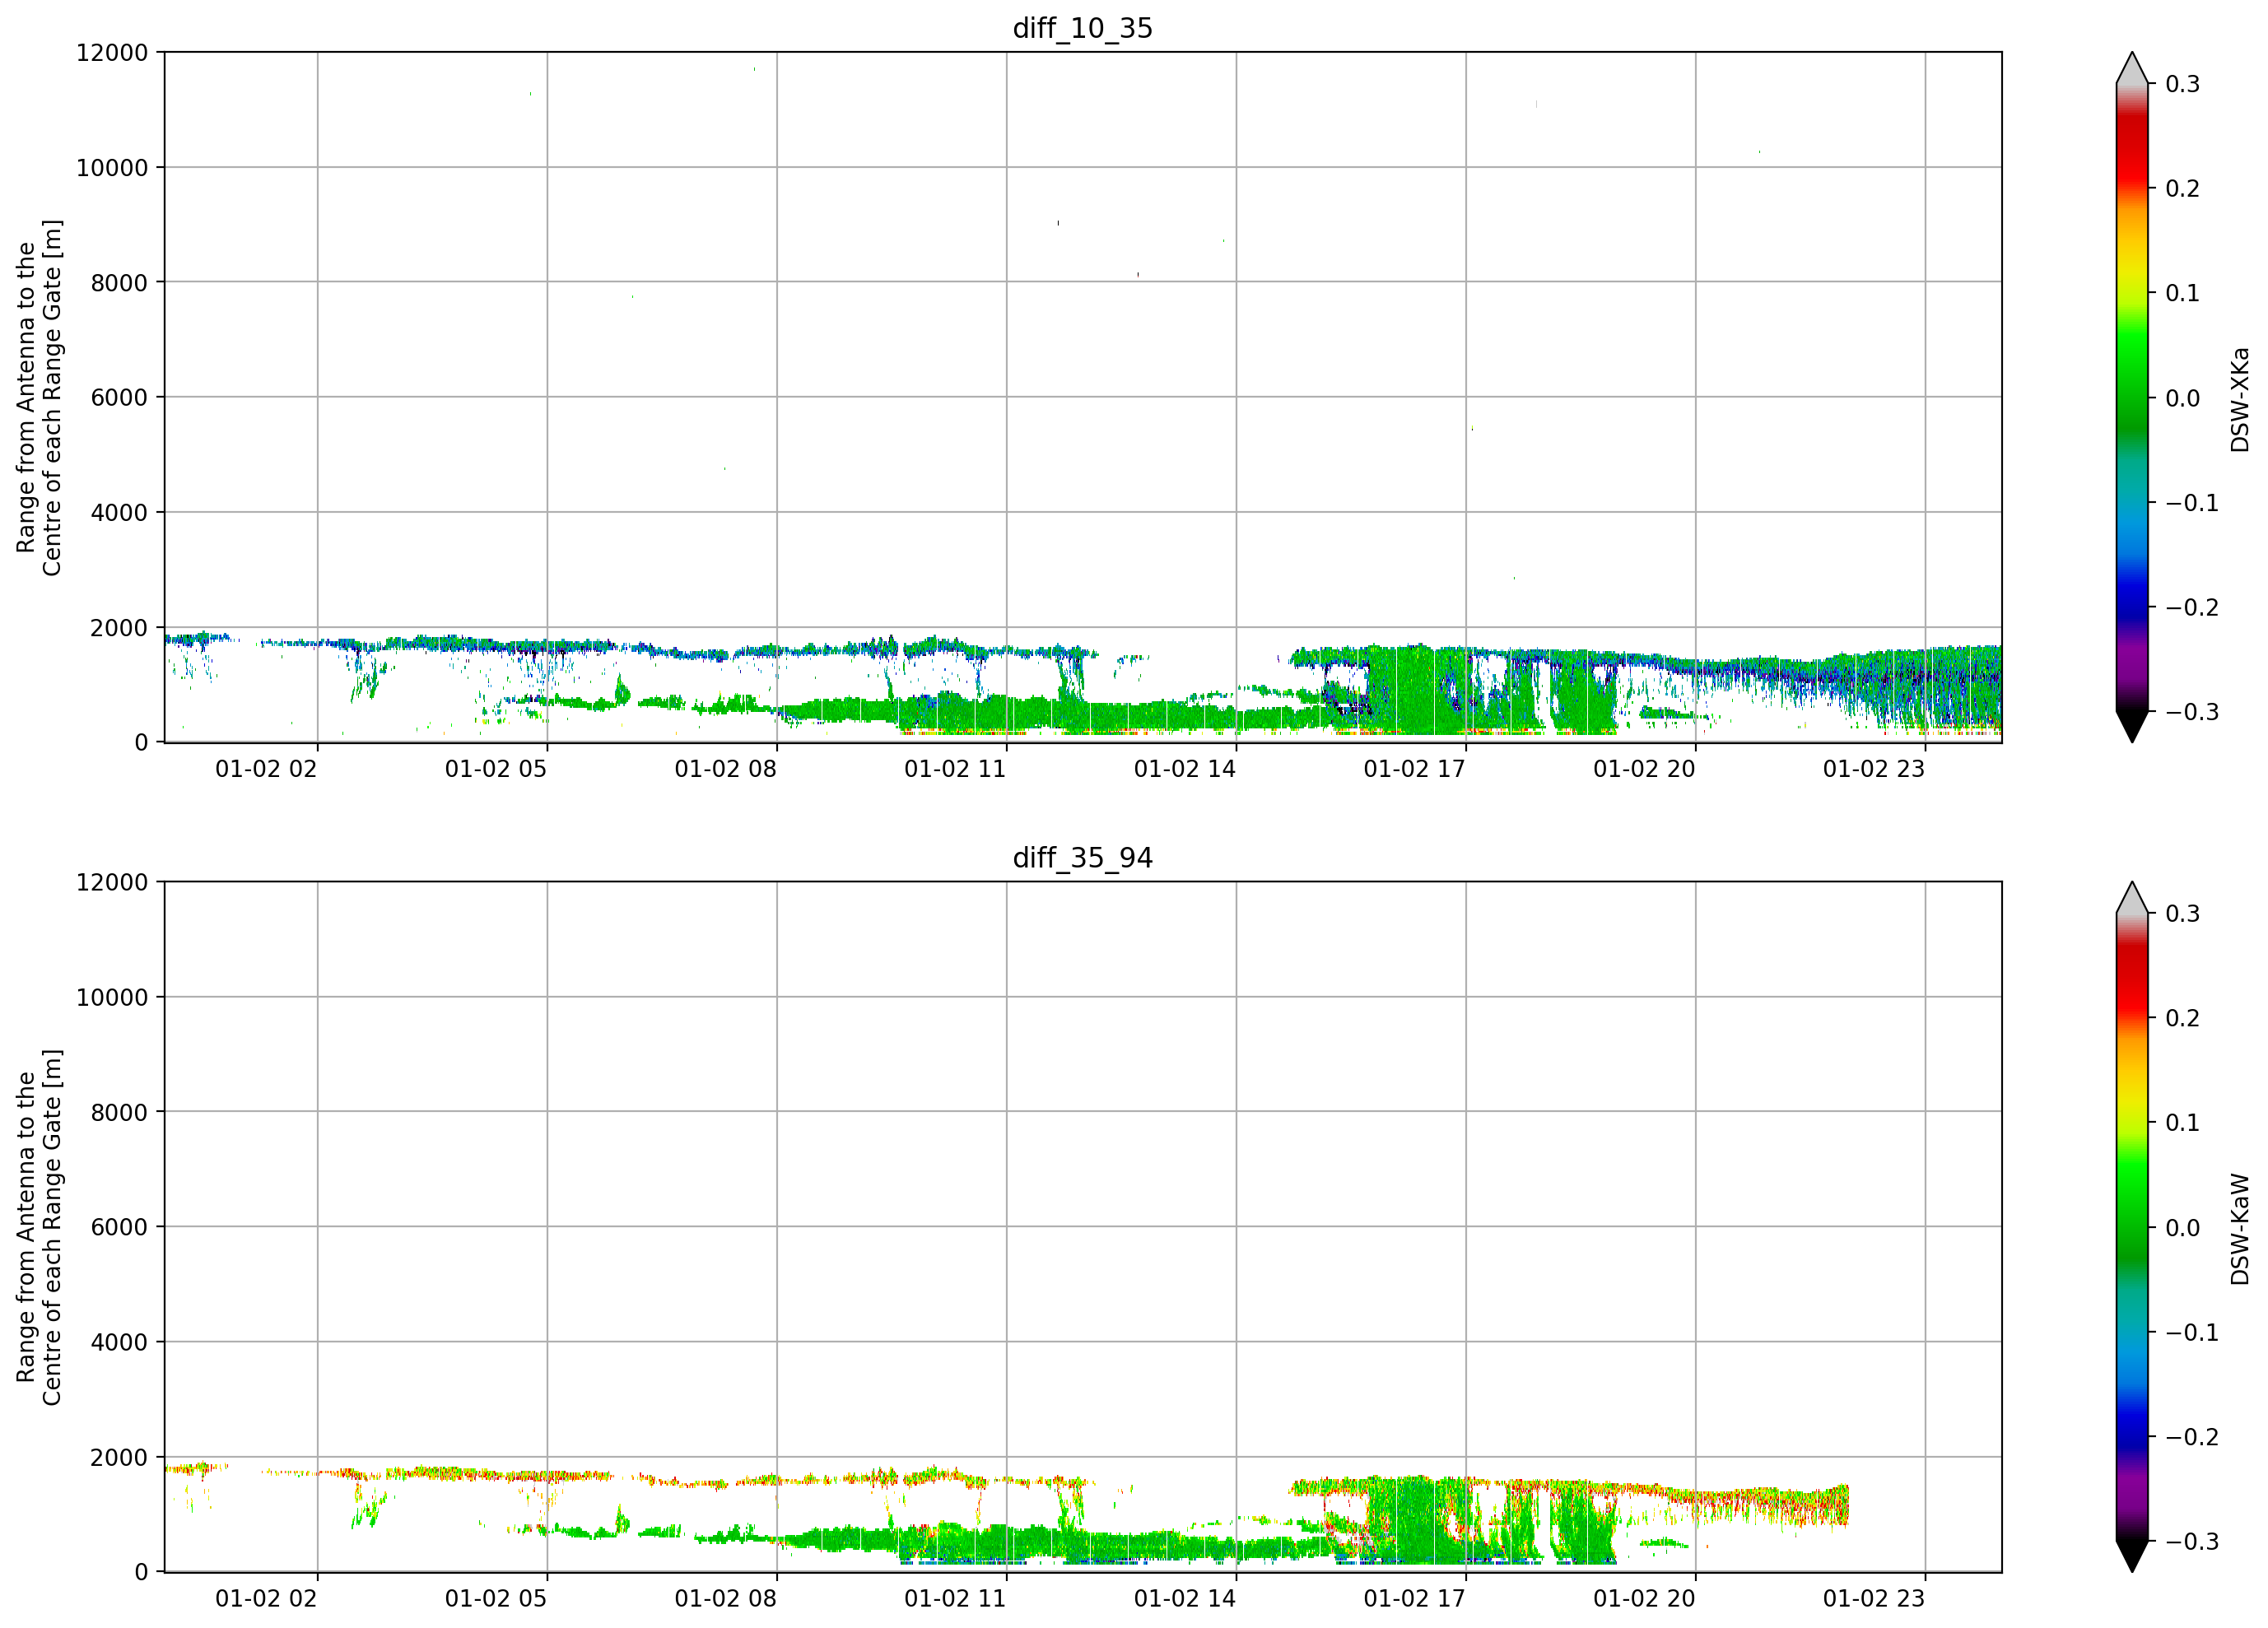This screenshot has height=1628, width=2268.
Task: Select the DSW-XKa colorbar label
Action: [x=2240, y=399]
